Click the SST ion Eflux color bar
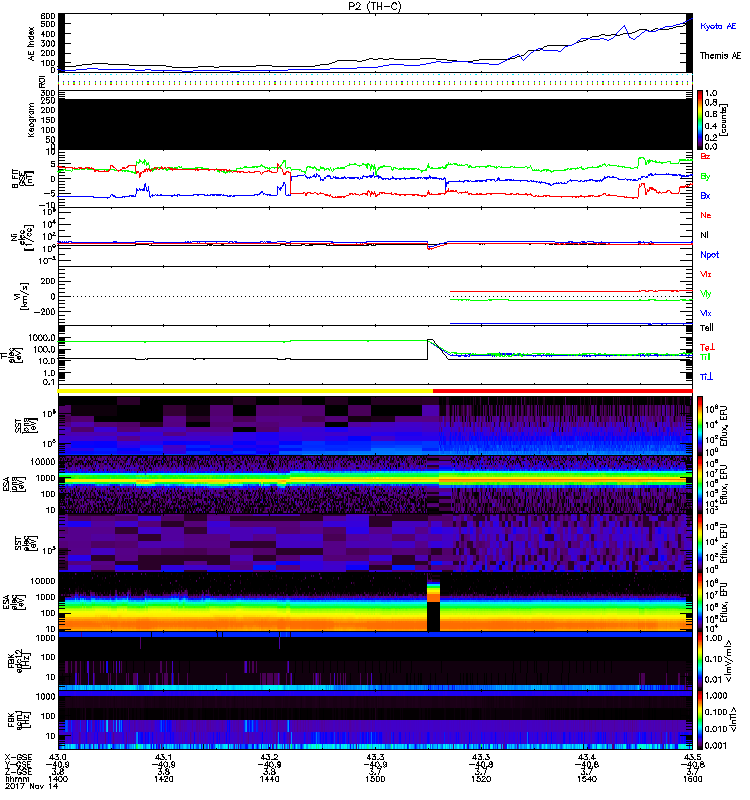The height and width of the screenshot is (800, 750). 700,424
